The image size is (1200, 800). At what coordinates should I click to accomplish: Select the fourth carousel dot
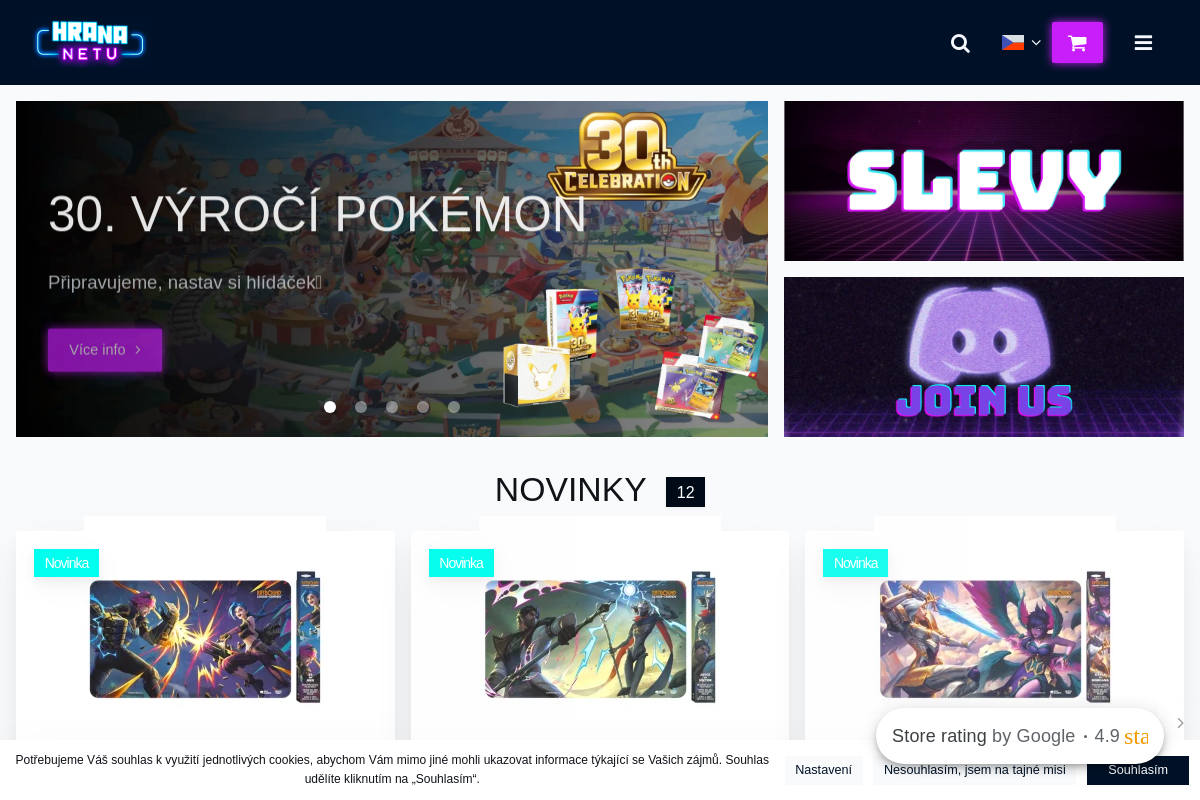coord(423,407)
